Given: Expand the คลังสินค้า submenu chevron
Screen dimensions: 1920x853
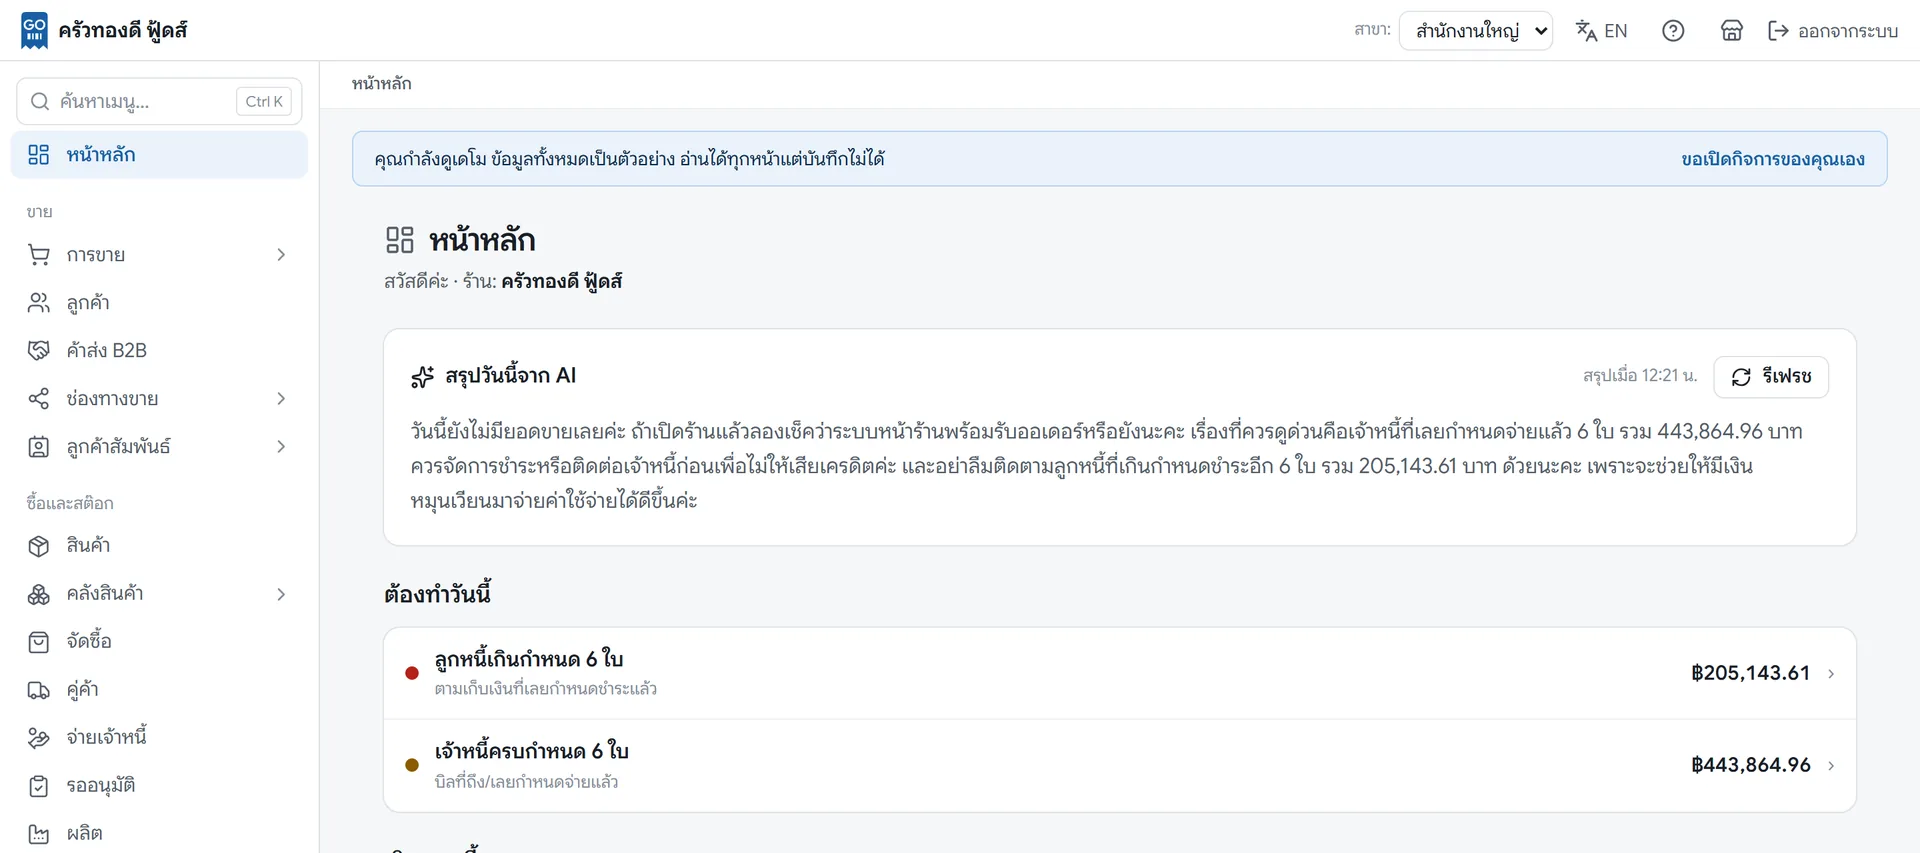Looking at the screenshot, I should click(281, 594).
